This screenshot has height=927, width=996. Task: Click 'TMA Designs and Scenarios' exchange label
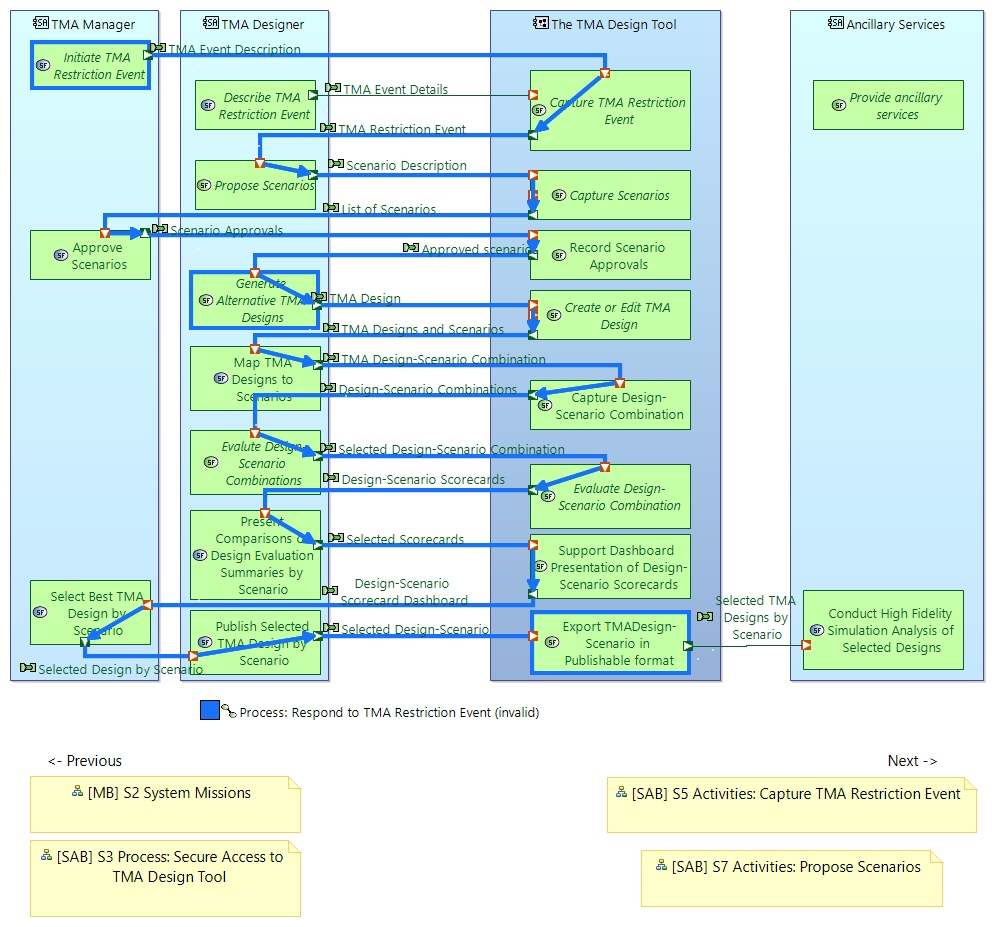pos(422,329)
